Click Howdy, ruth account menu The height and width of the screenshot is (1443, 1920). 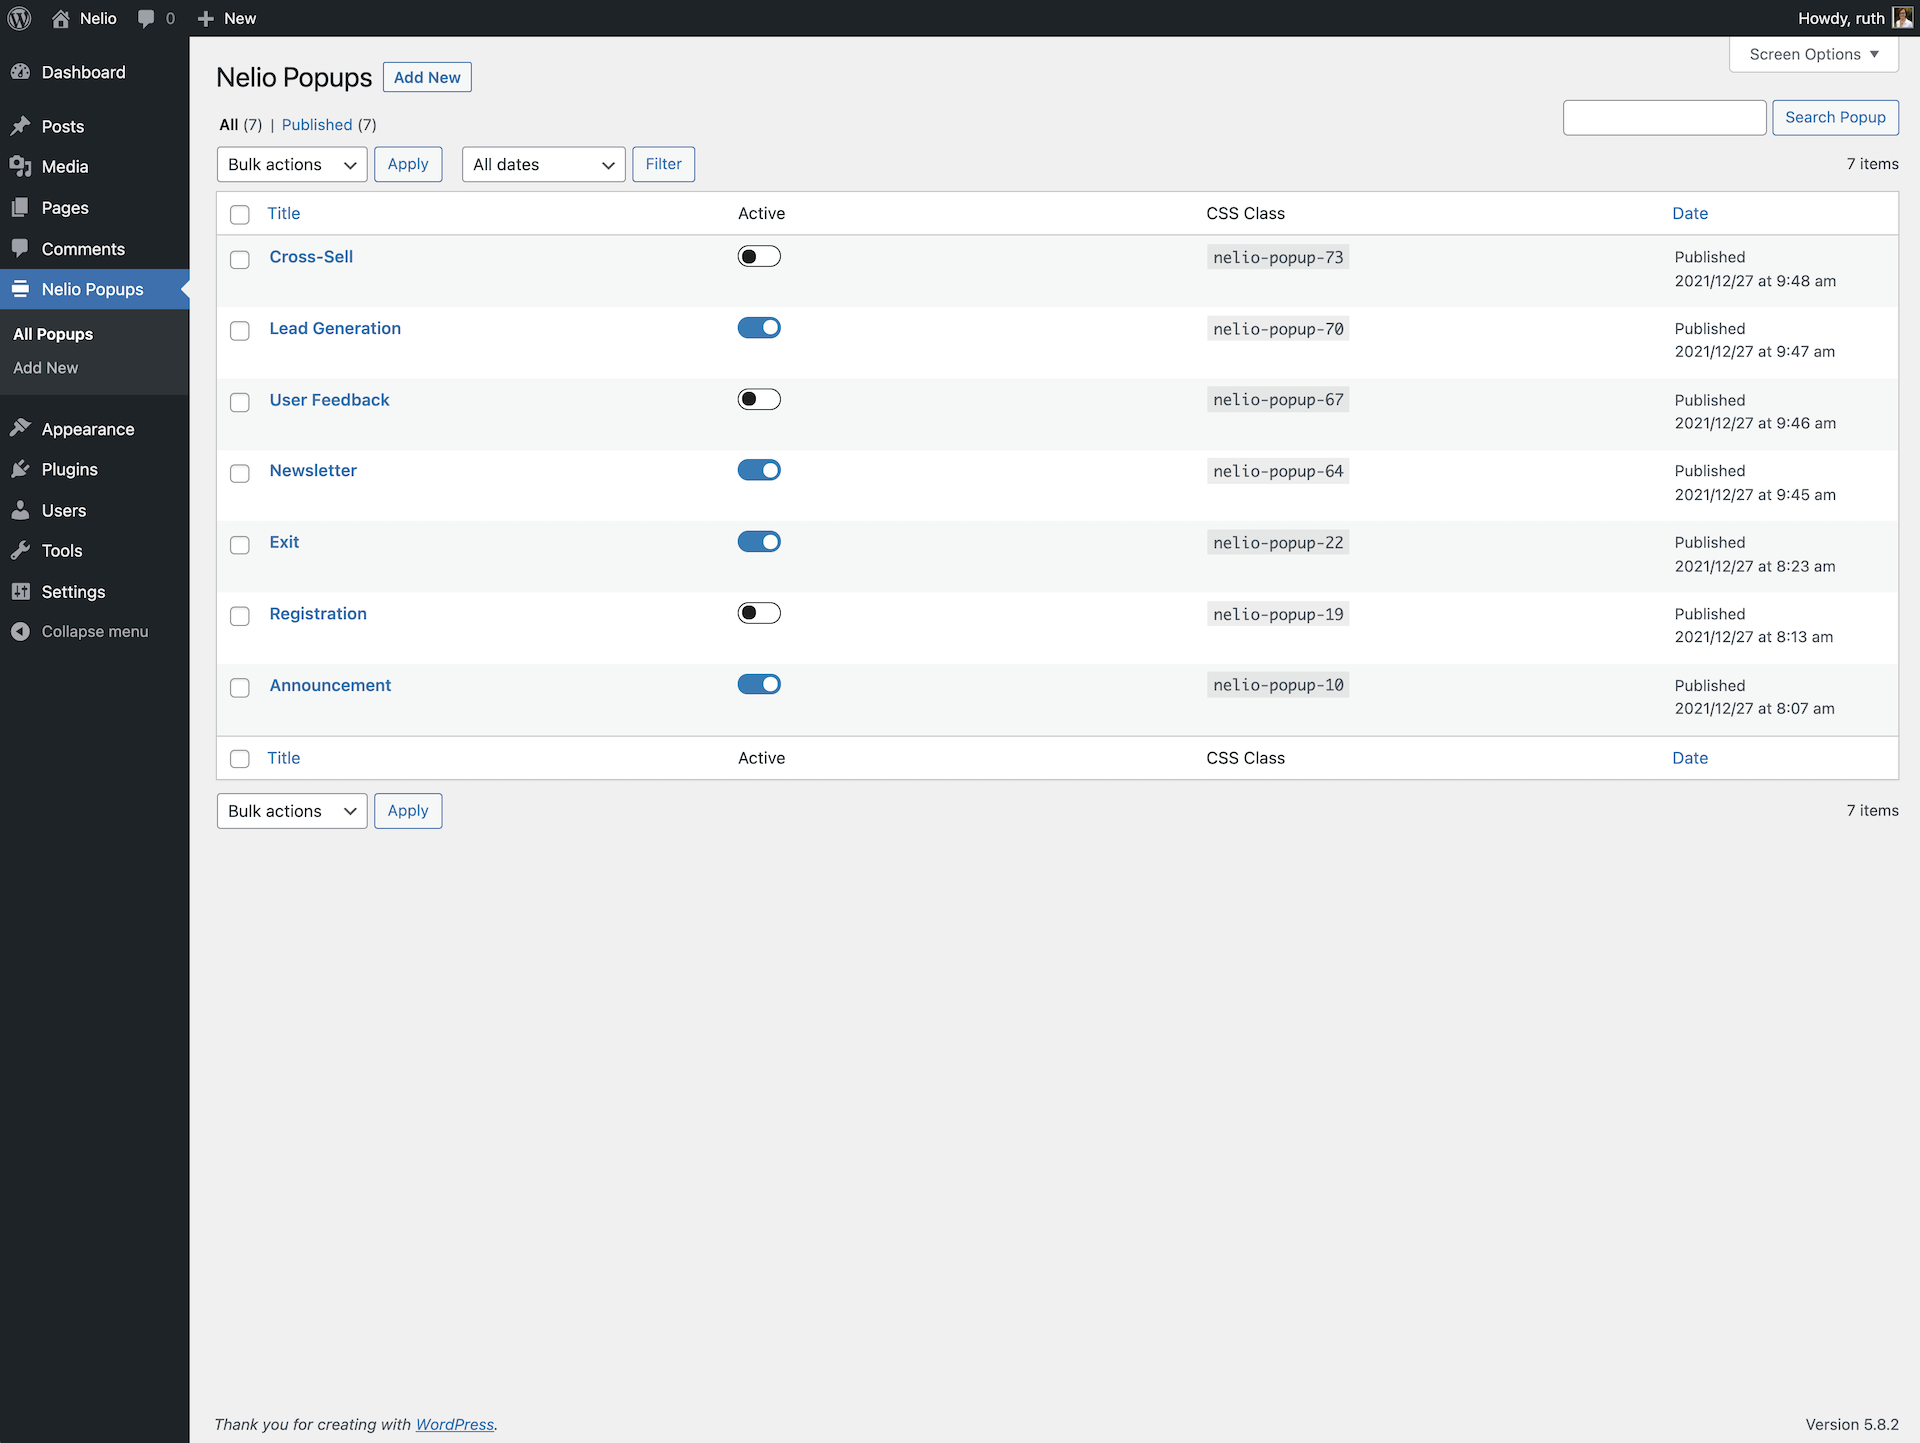pyautogui.click(x=1855, y=18)
